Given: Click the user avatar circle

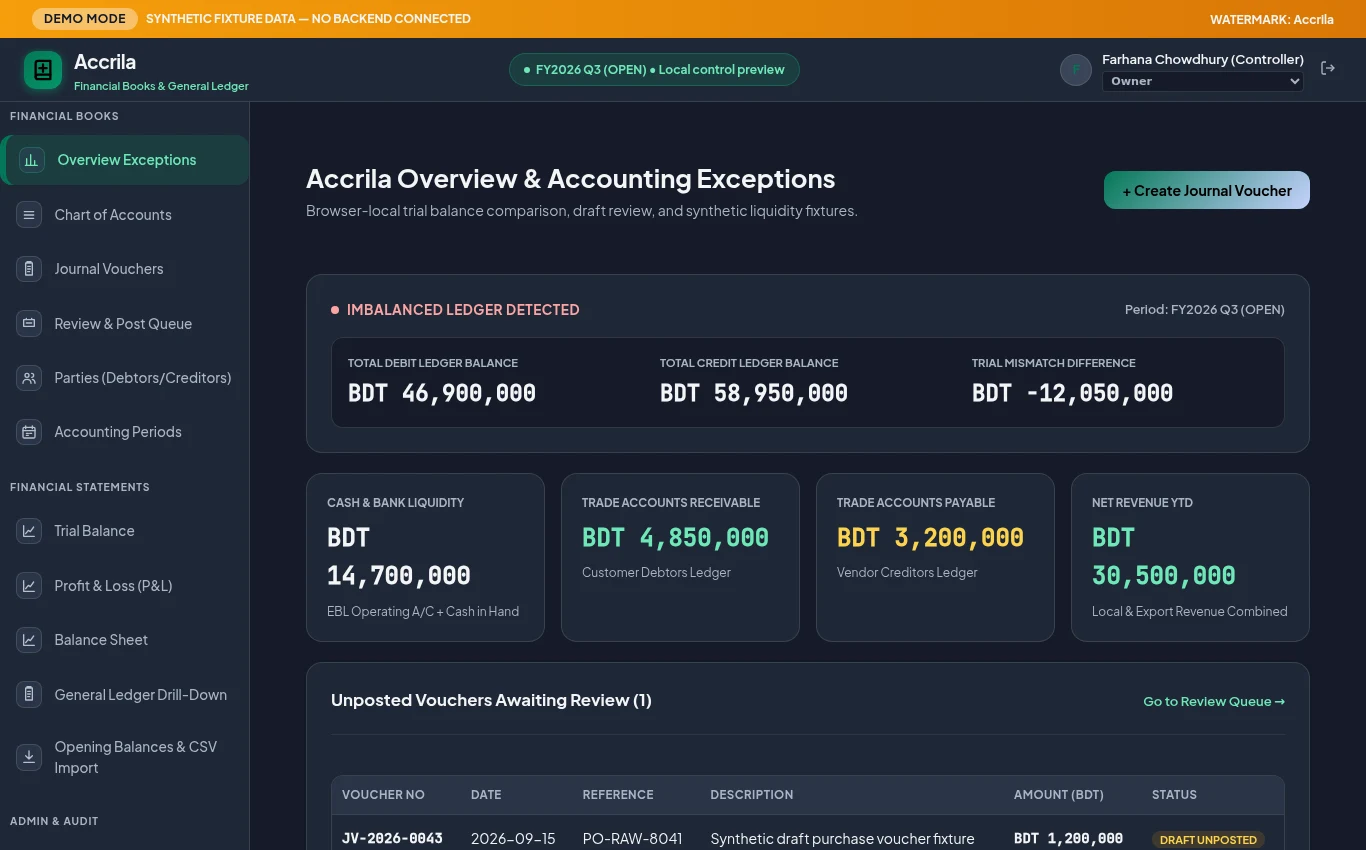Looking at the screenshot, I should pyautogui.click(x=1076, y=70).
